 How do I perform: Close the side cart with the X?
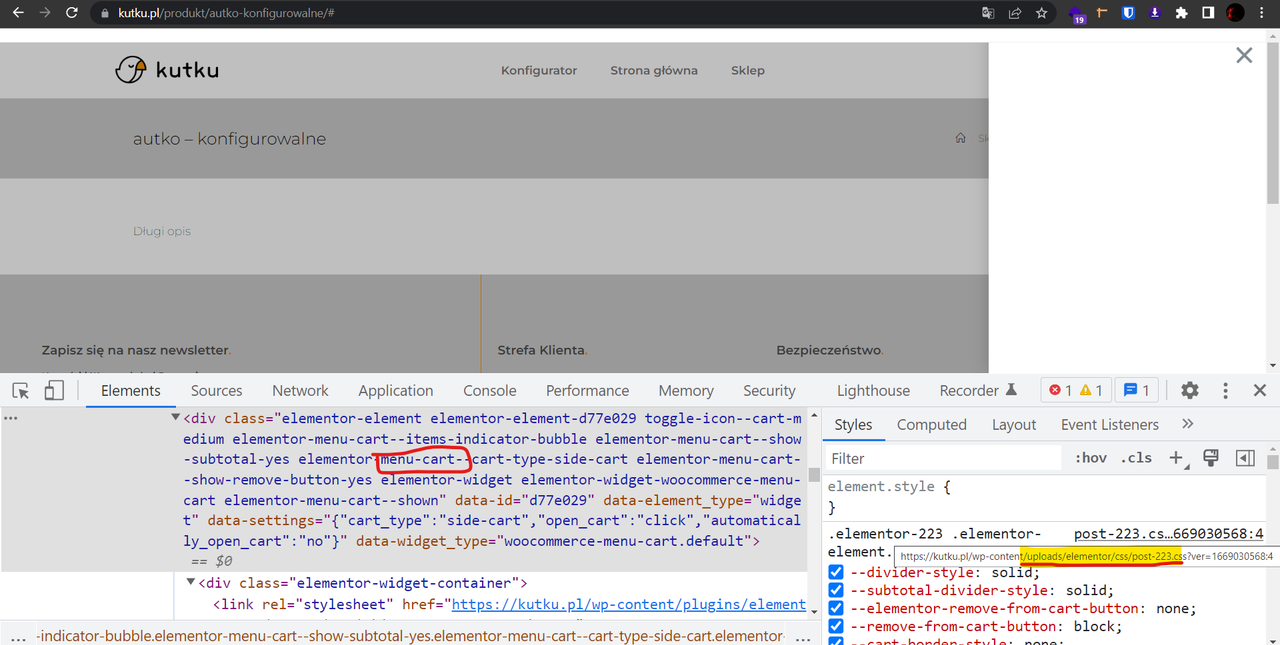pos(1244,56)
